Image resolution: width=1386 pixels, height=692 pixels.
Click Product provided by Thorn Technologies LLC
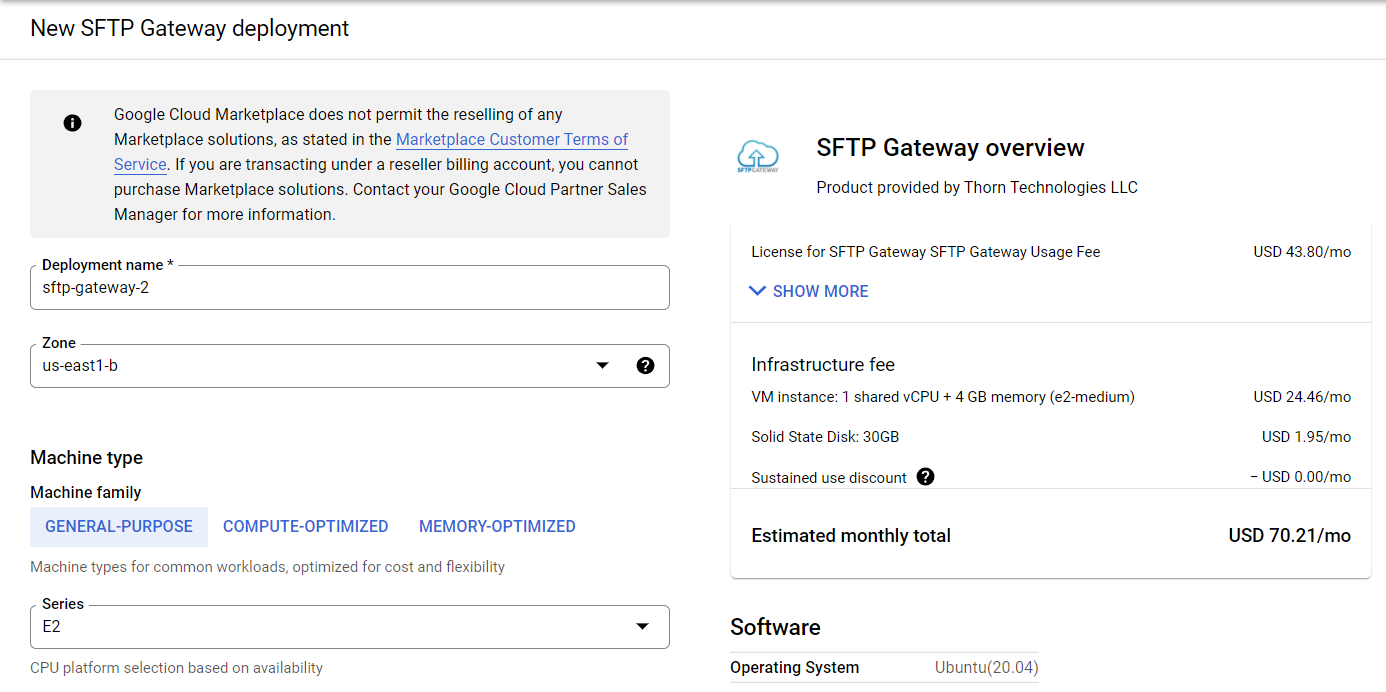click(x=977, y=188)
